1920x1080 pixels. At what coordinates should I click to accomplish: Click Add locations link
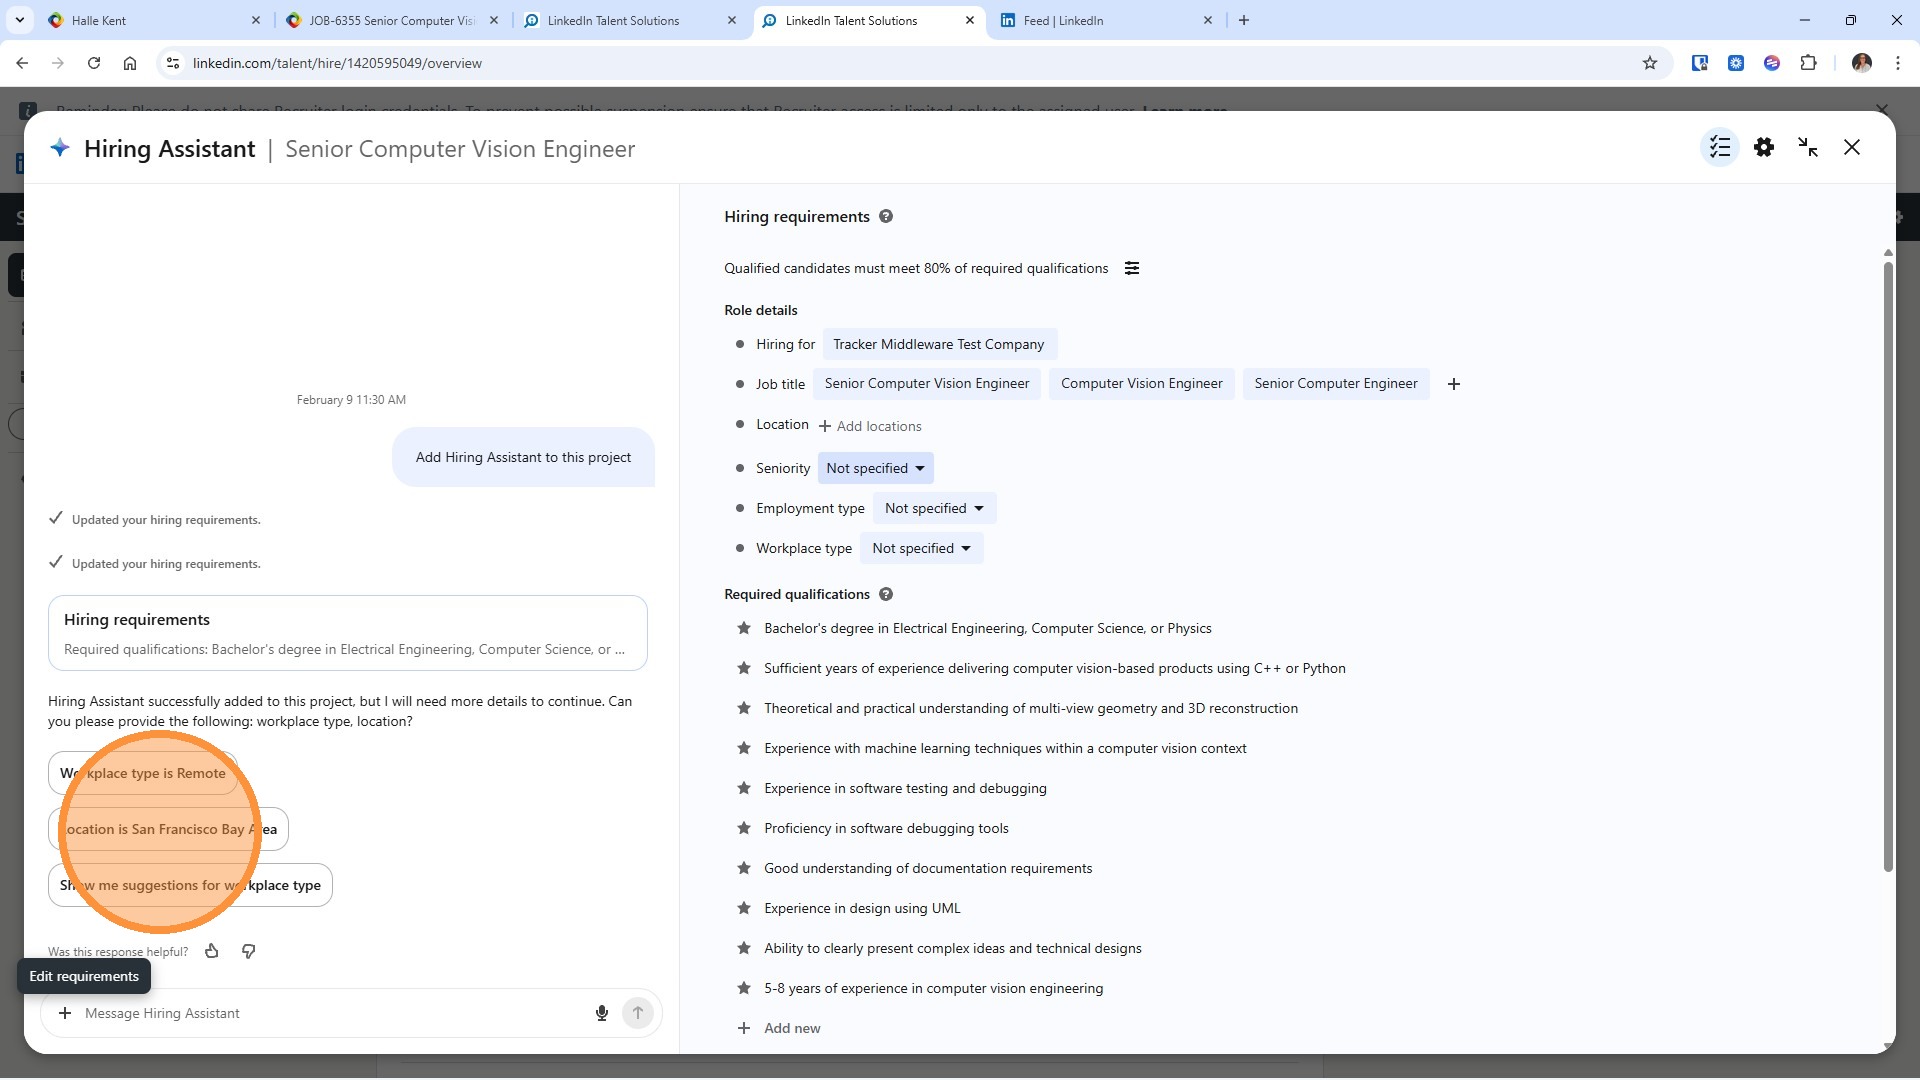pos(870,426)
